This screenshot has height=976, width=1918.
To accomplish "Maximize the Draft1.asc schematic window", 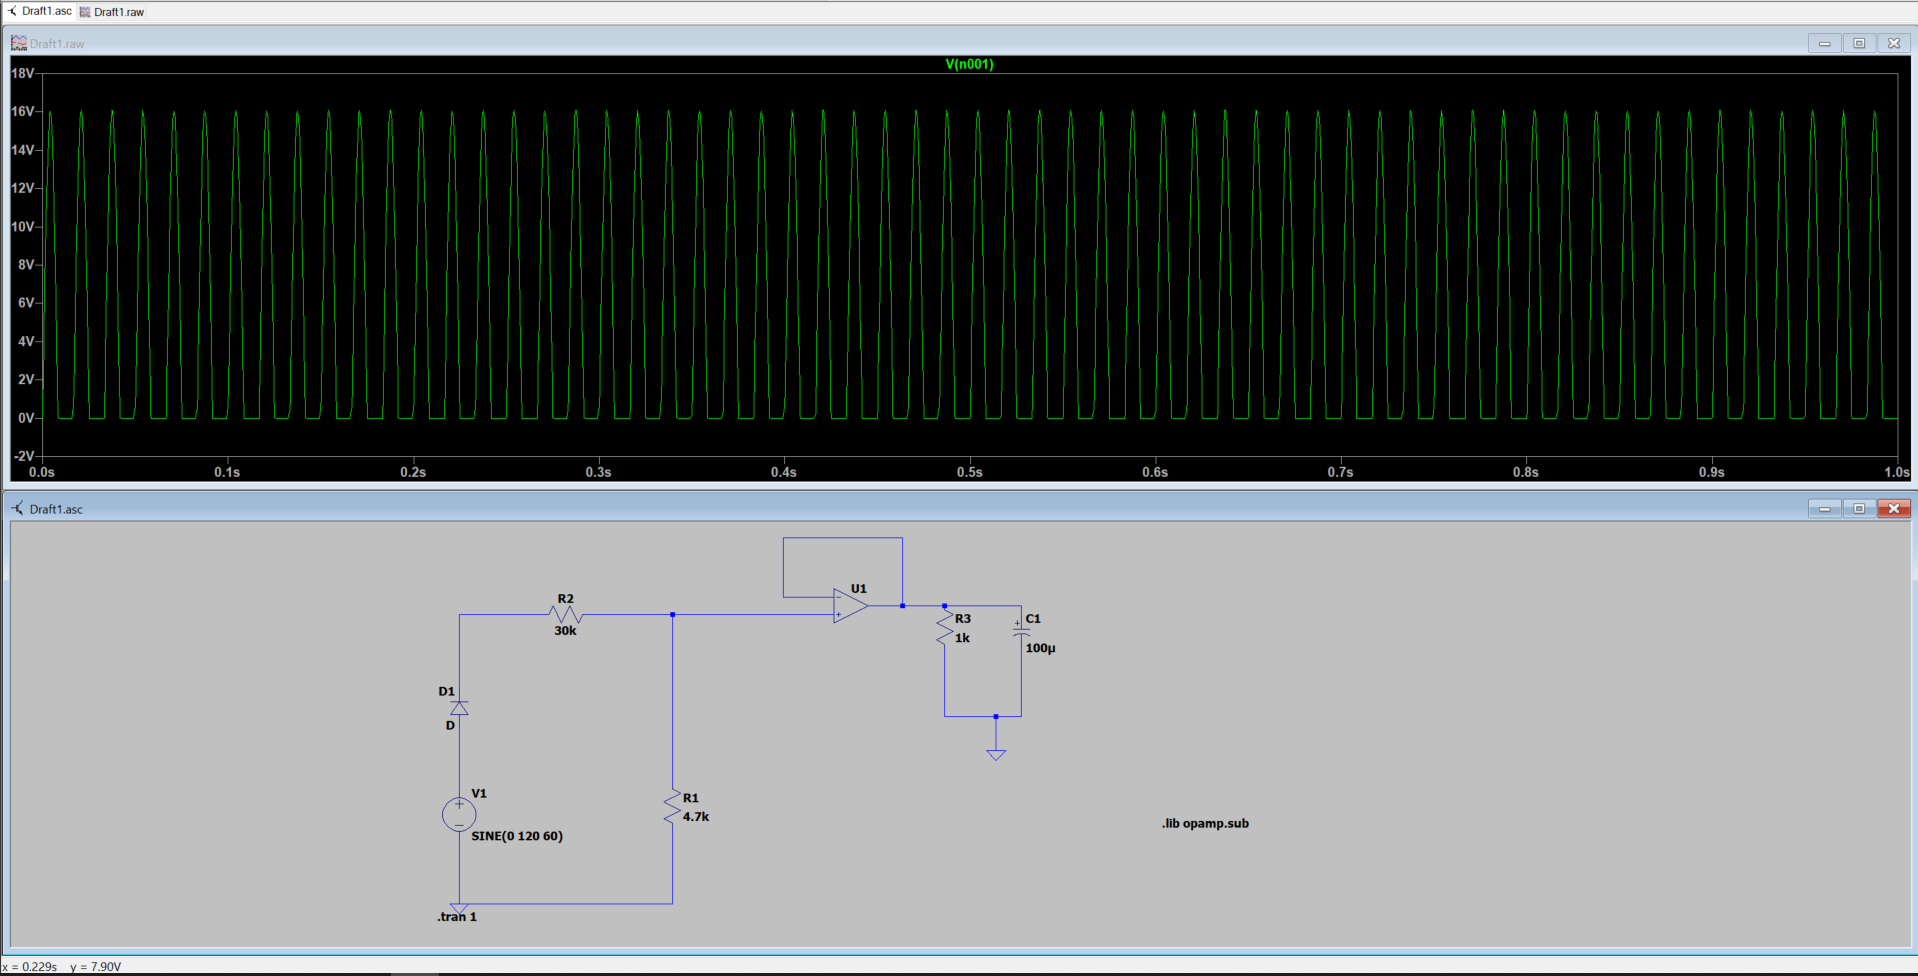I will click(1859, 508).
